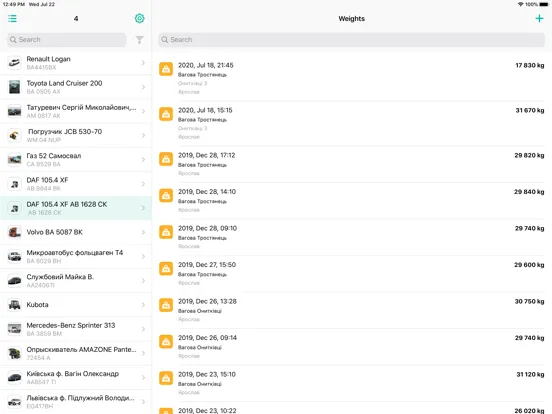The image size is (552, 414).
Task: Click Погрузчик JCB 530-70 loader thumbnail
Action: 14,135
